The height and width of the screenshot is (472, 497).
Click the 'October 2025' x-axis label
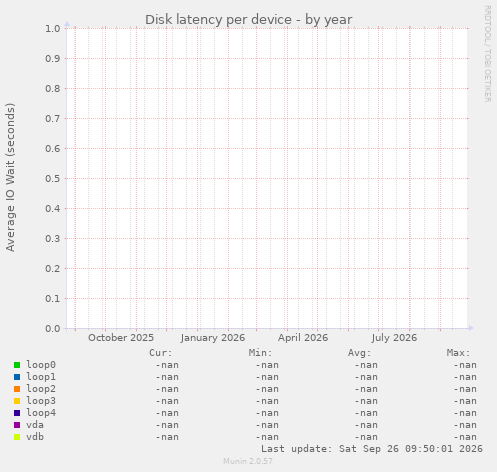click(x=121, y=338)
